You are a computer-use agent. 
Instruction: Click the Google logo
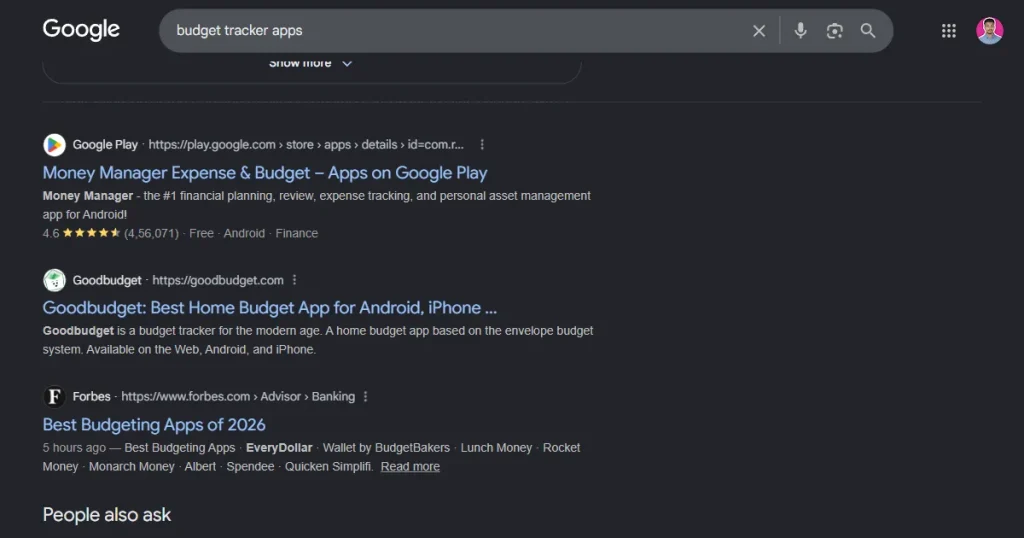pyautogui.click(x=81, y=30)
